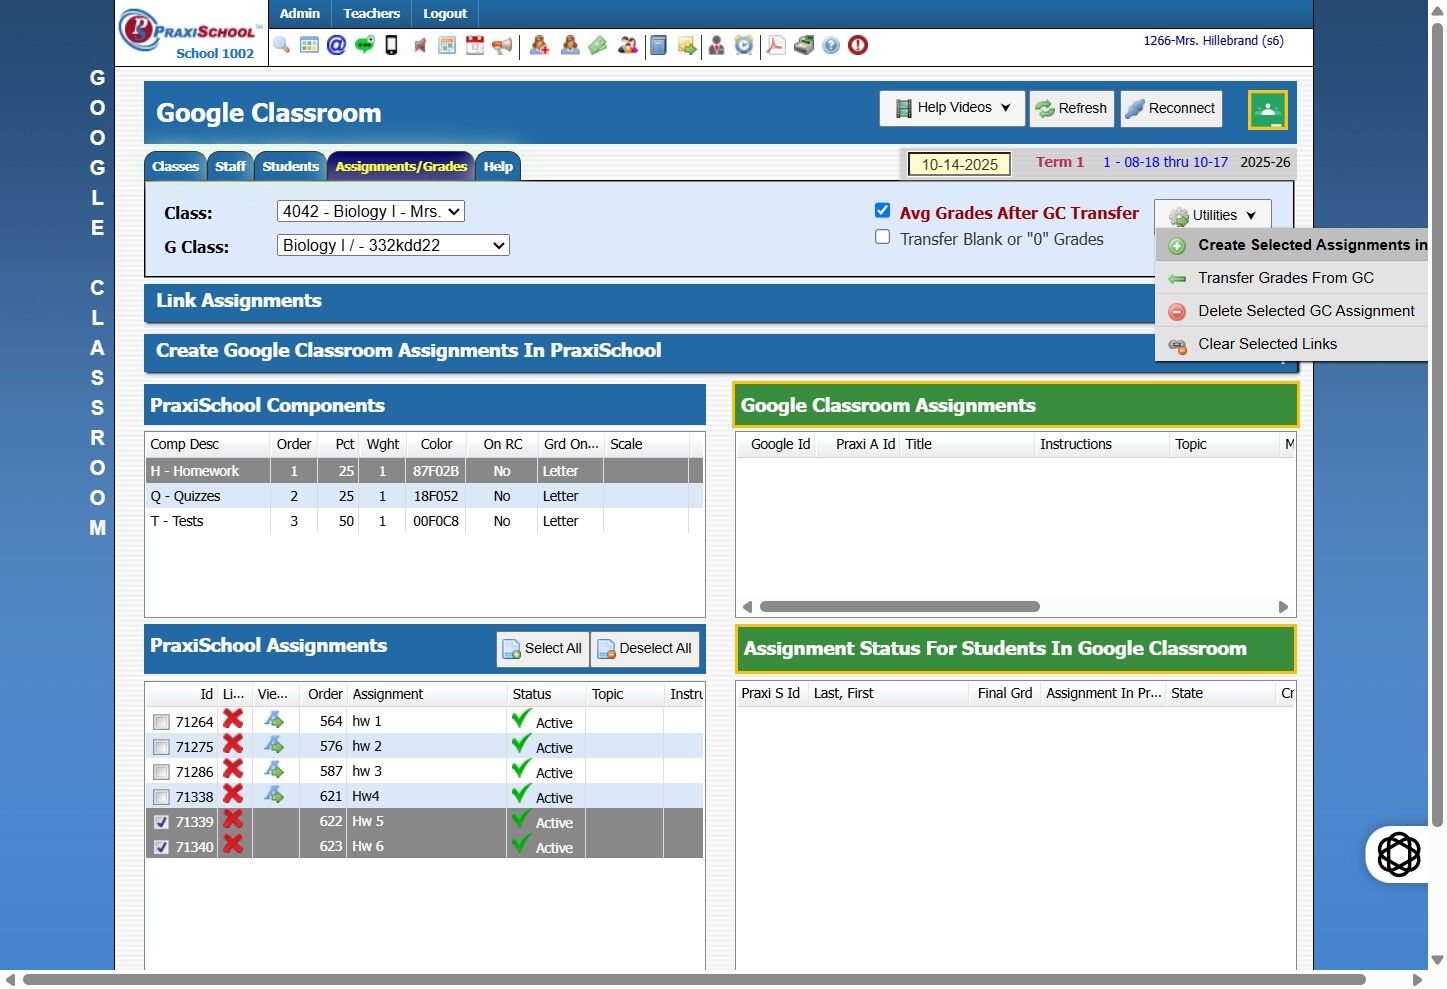Uncheck Avg Grades After GC Transfer
1447x989 pixels.
tap(882, 210)
